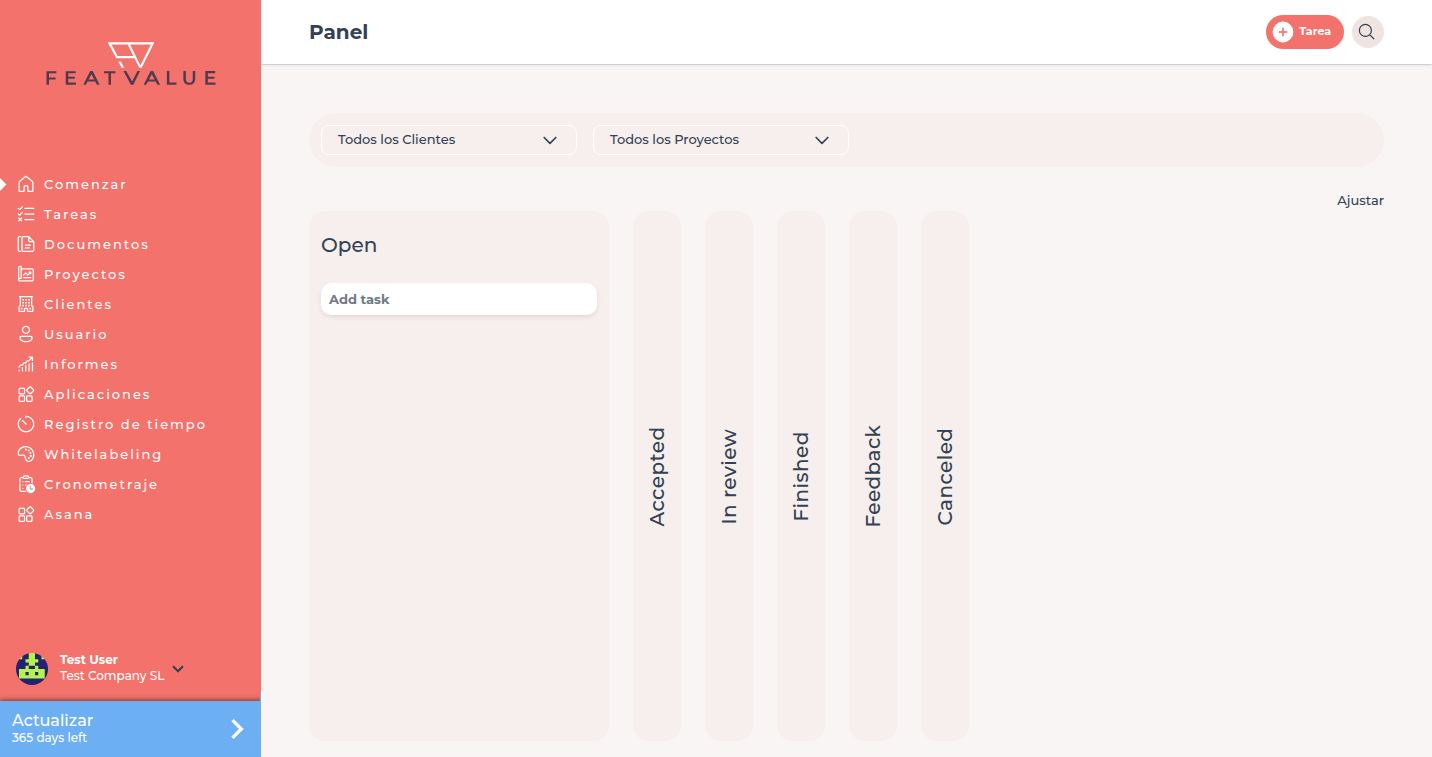1432x757 pixels.
Task: Click the Comenzar home icon
Action: [26, 184]
